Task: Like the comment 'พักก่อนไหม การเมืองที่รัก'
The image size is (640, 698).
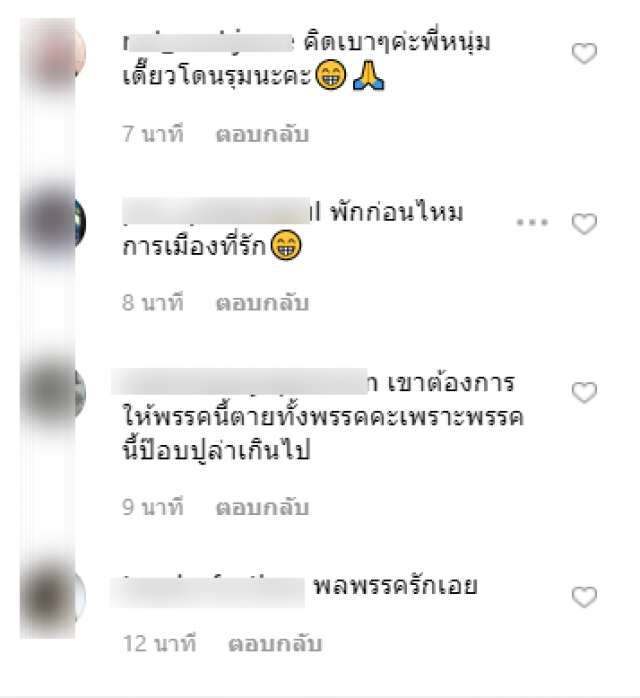Action: point(584,223)
